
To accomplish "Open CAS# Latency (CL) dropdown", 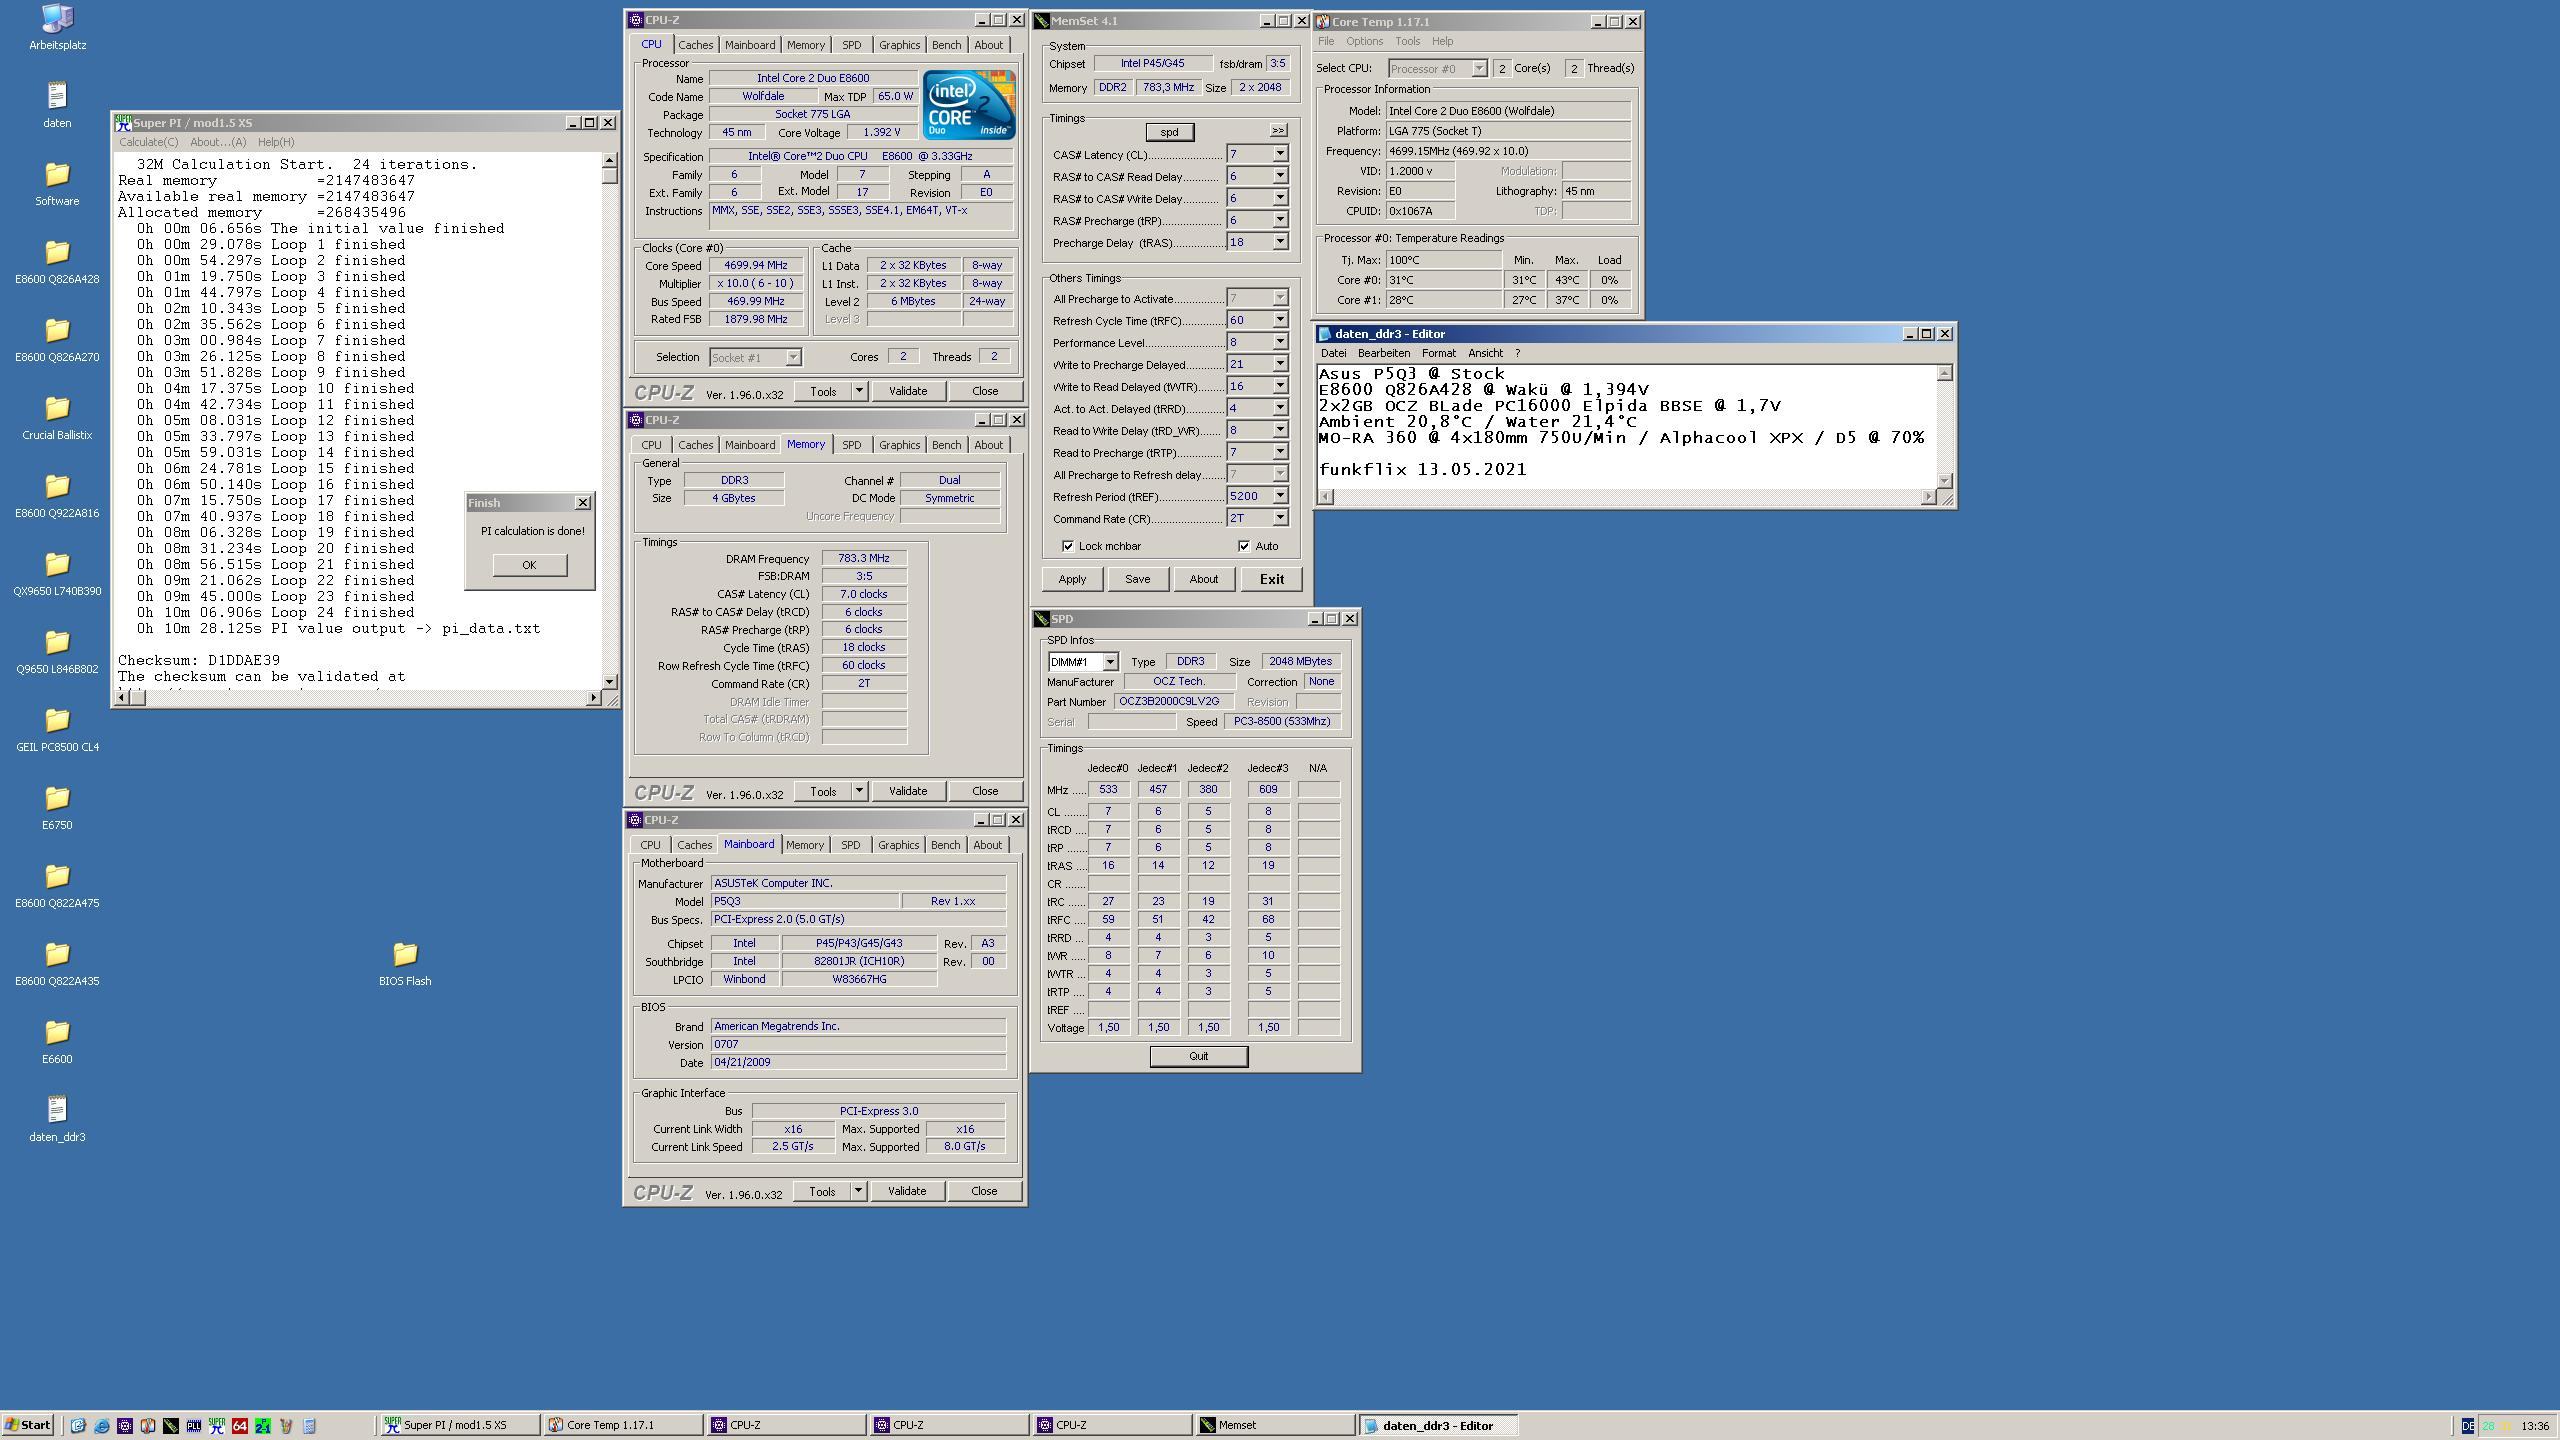I will [1279, 154].
